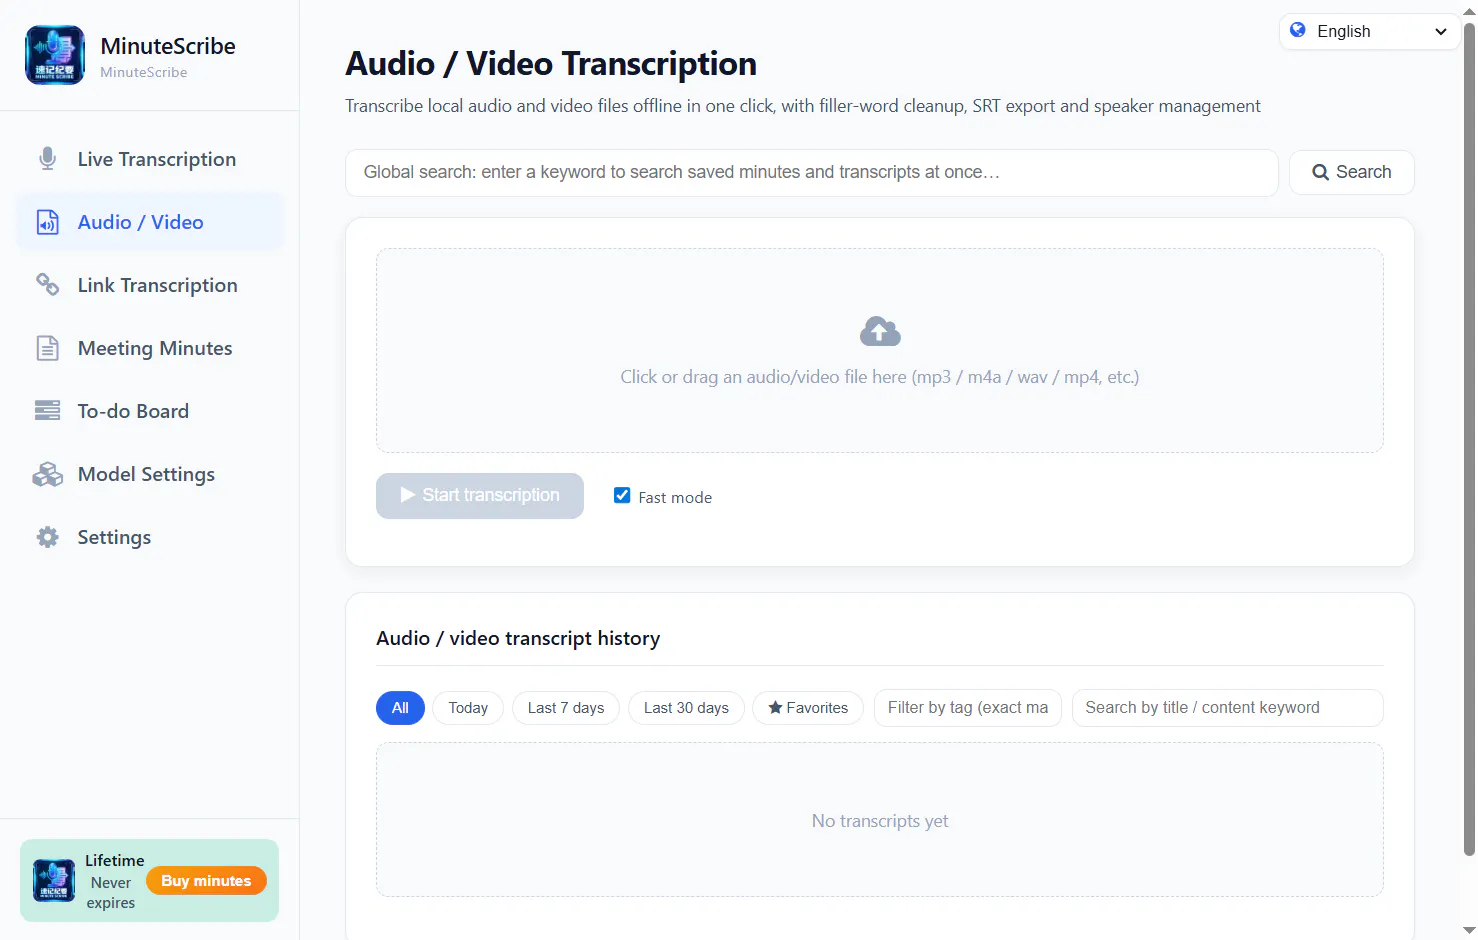Click the Search button
This screenshot has height=940, width=1478.
[x=1352, y=172]
